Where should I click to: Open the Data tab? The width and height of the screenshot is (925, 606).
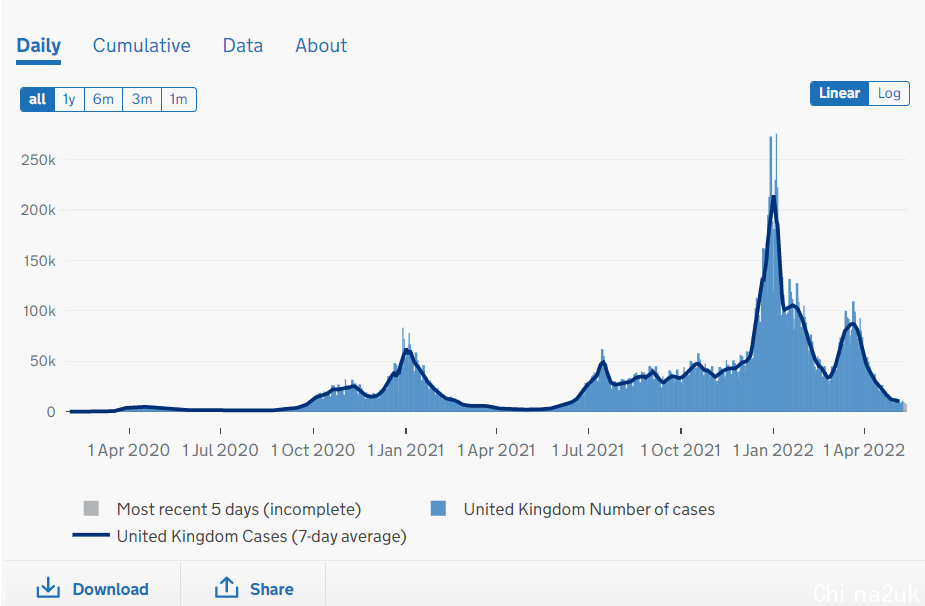click(x=242, y=45)
